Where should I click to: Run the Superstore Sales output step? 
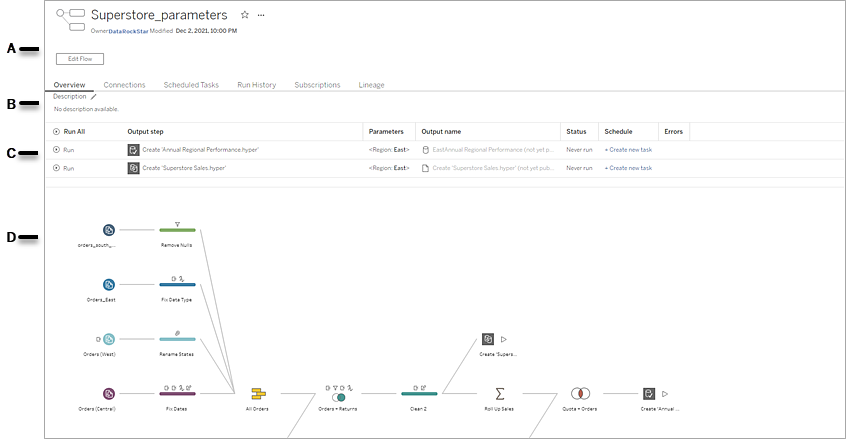pyautogui.click(x=63, y=168)
